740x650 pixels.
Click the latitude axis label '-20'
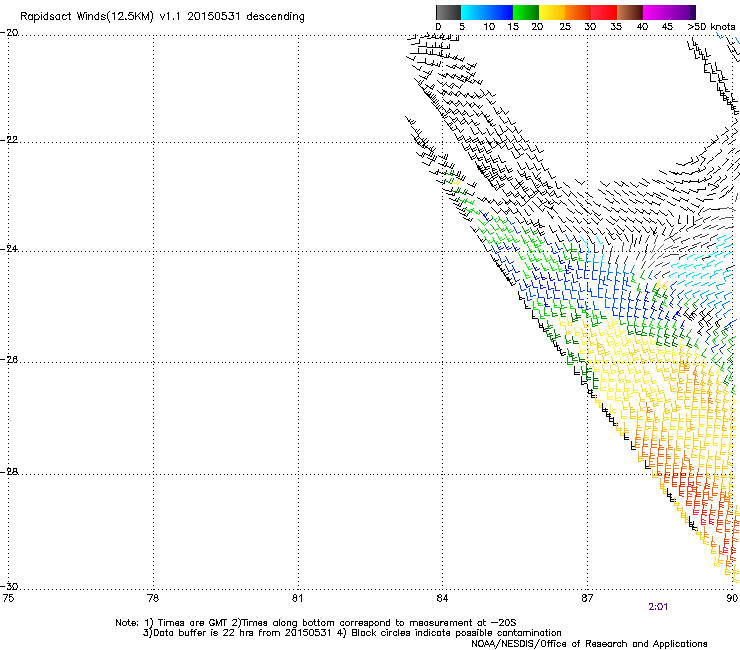tap(9, 33)
